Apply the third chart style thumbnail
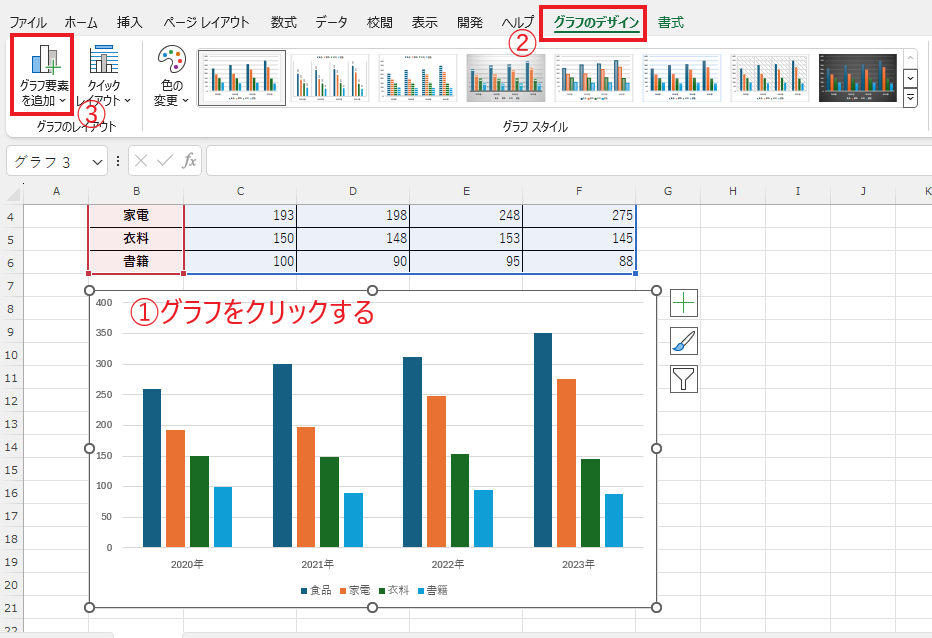 (x=418, y=78)
